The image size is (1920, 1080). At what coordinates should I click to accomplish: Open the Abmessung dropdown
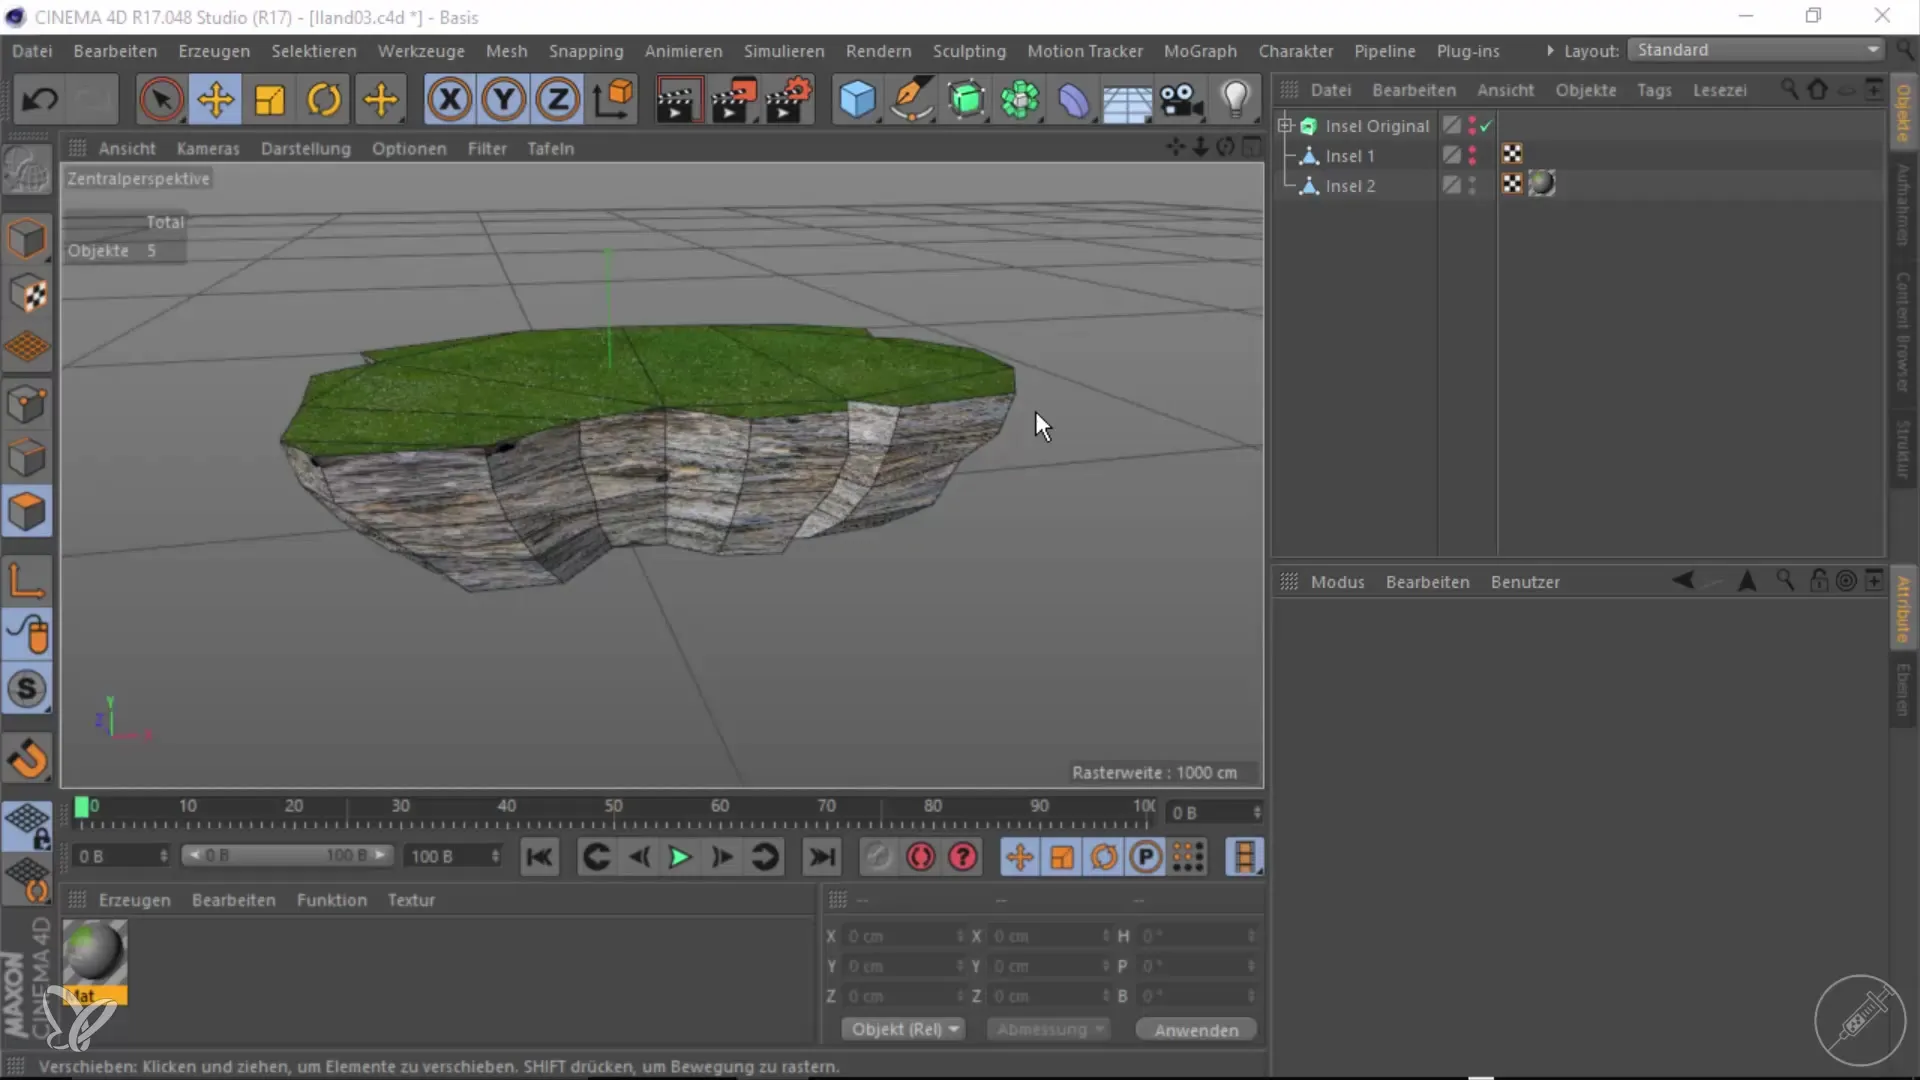click(x=1049, y=1029)
